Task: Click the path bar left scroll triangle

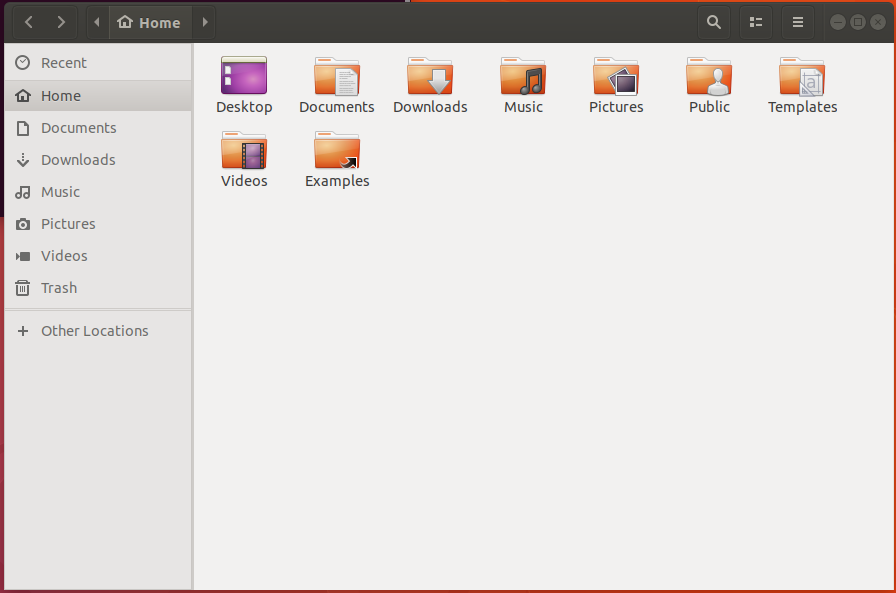Action: pos(97,22)
